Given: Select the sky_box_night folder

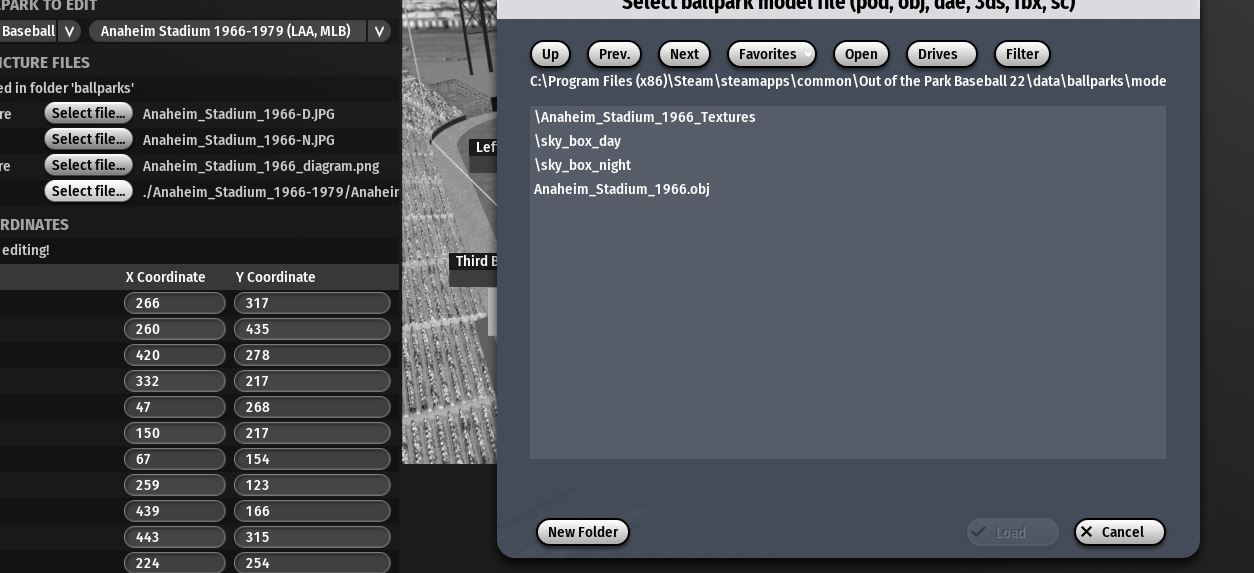Looking at the screenshot, I should click(x=583, y=165).
